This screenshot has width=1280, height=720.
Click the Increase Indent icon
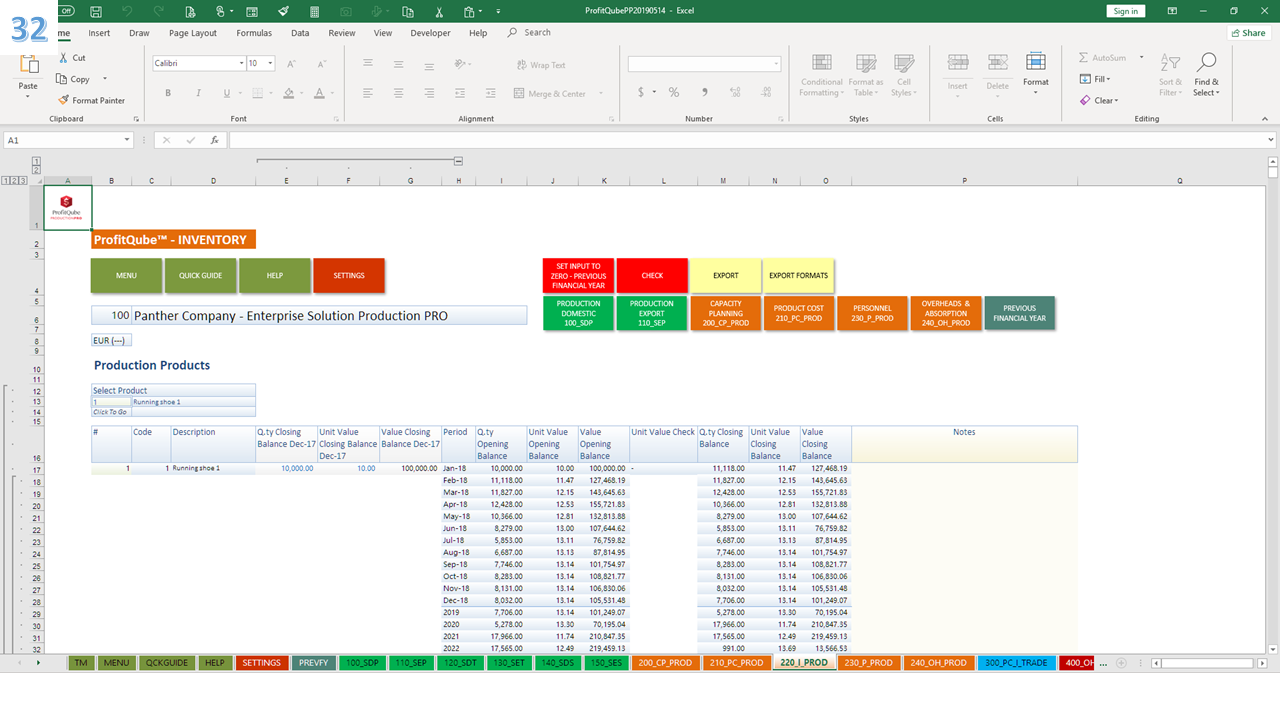[489, 93]
